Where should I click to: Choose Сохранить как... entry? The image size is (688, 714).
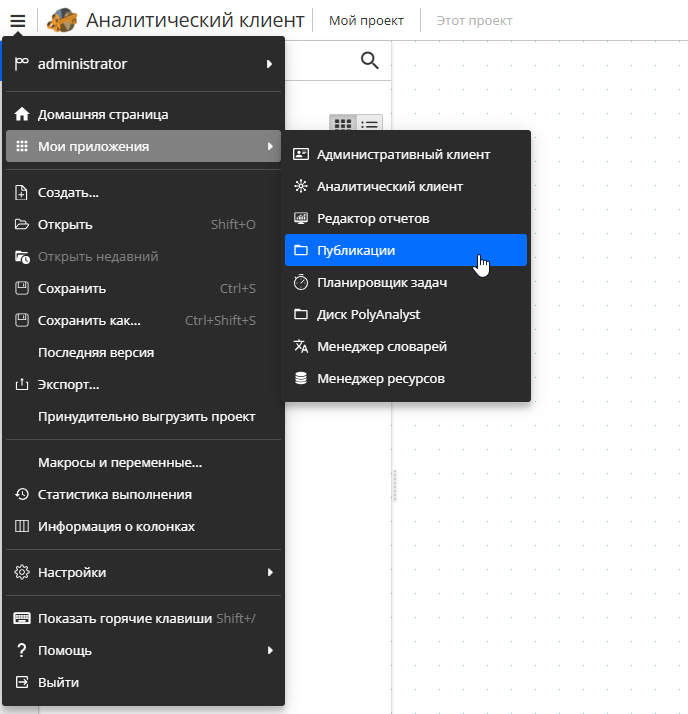pyautogui.click(x=143, y=321)
